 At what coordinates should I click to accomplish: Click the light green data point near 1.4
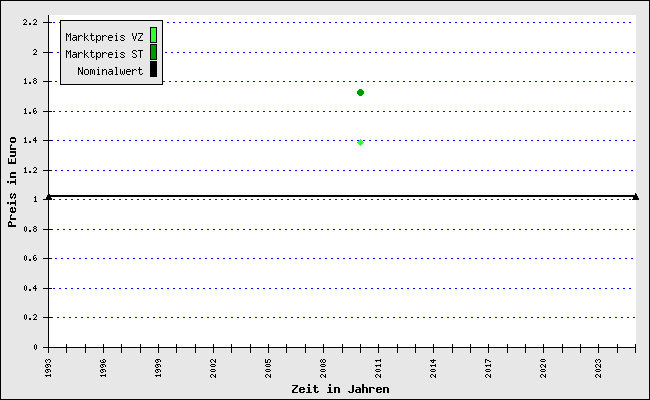pos(360,142)
